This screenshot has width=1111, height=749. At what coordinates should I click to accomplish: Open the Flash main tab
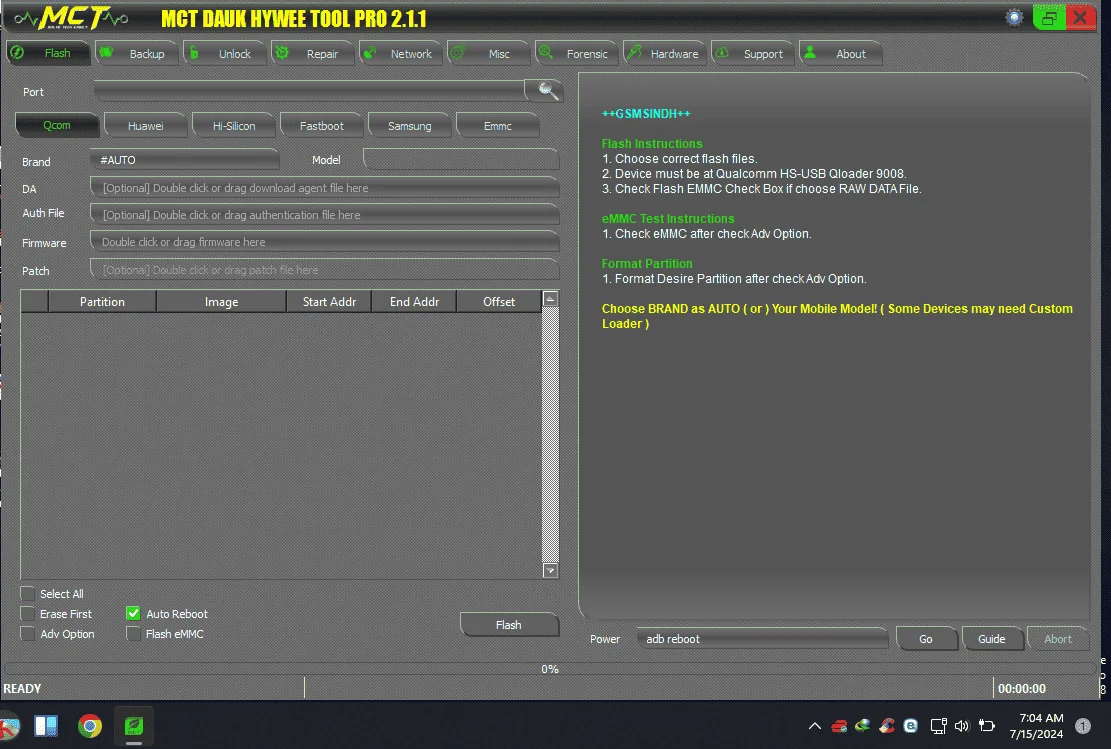(x=48, y=53)
